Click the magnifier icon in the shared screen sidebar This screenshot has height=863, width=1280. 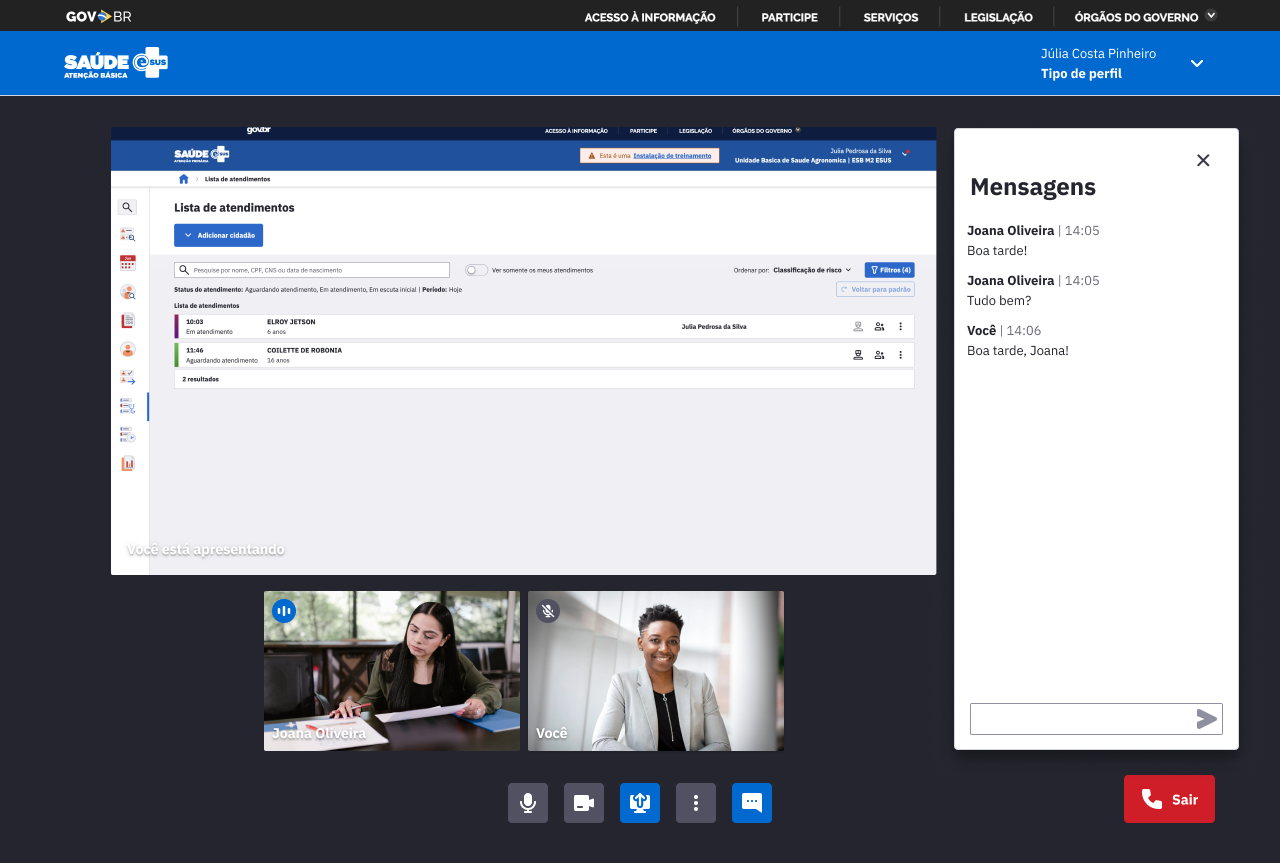127,207
